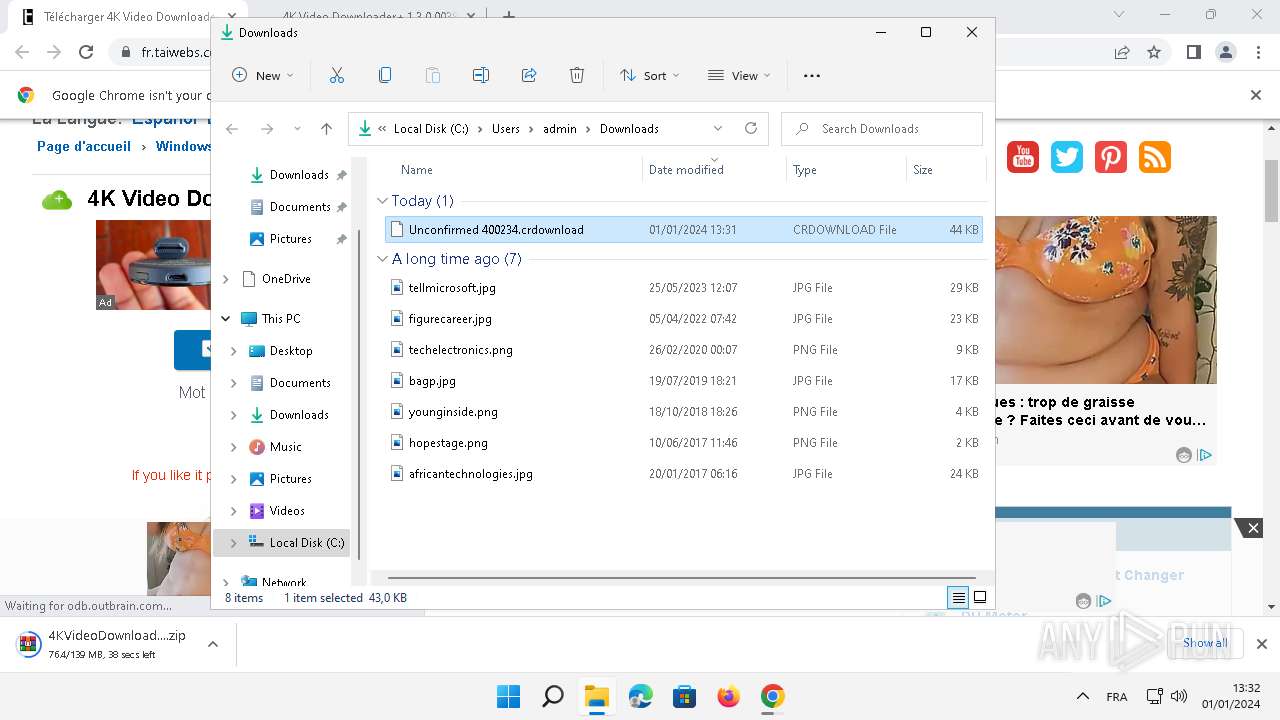Screen dimensions: 1280x720
Task: Click the Rename icon in Explorer toolbar
Action: pyautogui.click(x=481, y=75)
